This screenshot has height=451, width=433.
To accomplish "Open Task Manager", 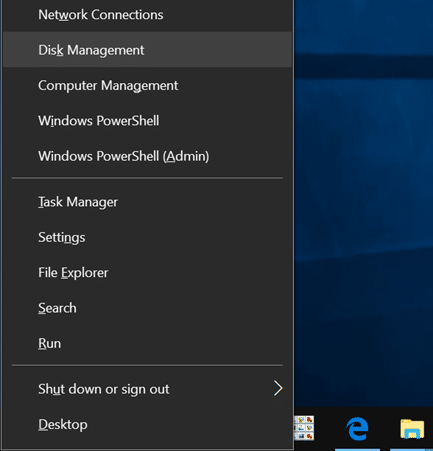I will click(x=147, y=202).
